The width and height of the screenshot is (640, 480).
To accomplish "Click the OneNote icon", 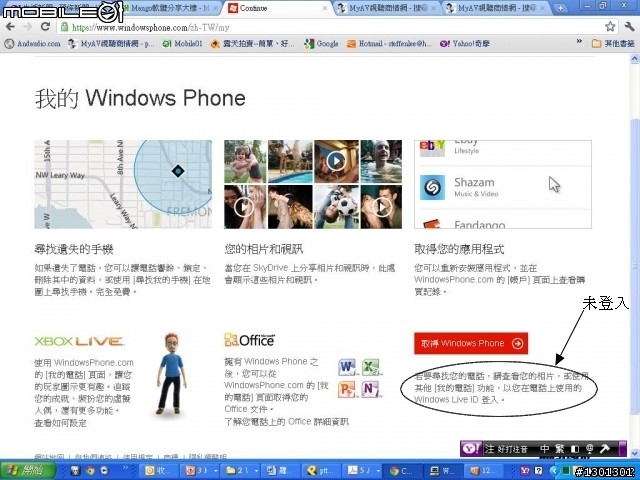I will pos(371,389).
